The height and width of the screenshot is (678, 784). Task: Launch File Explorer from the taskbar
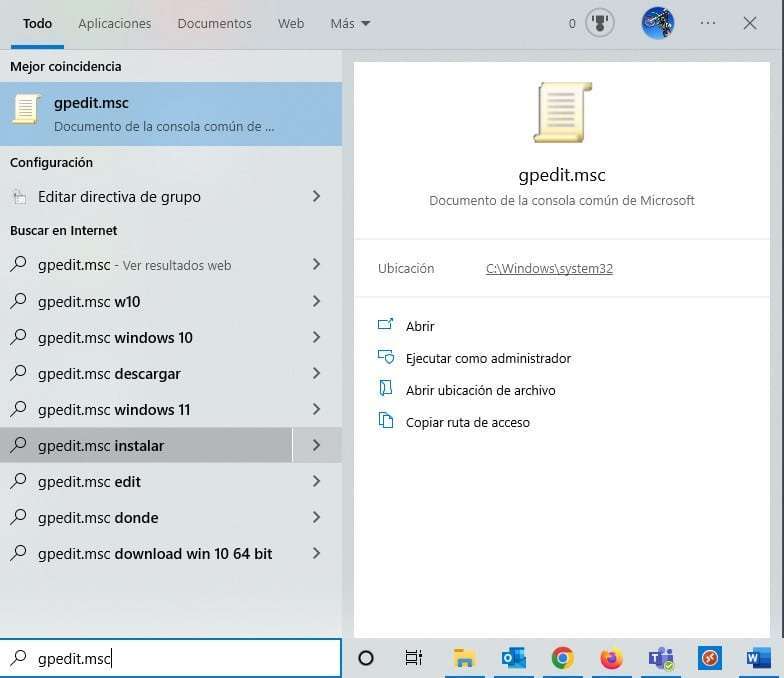464,658
